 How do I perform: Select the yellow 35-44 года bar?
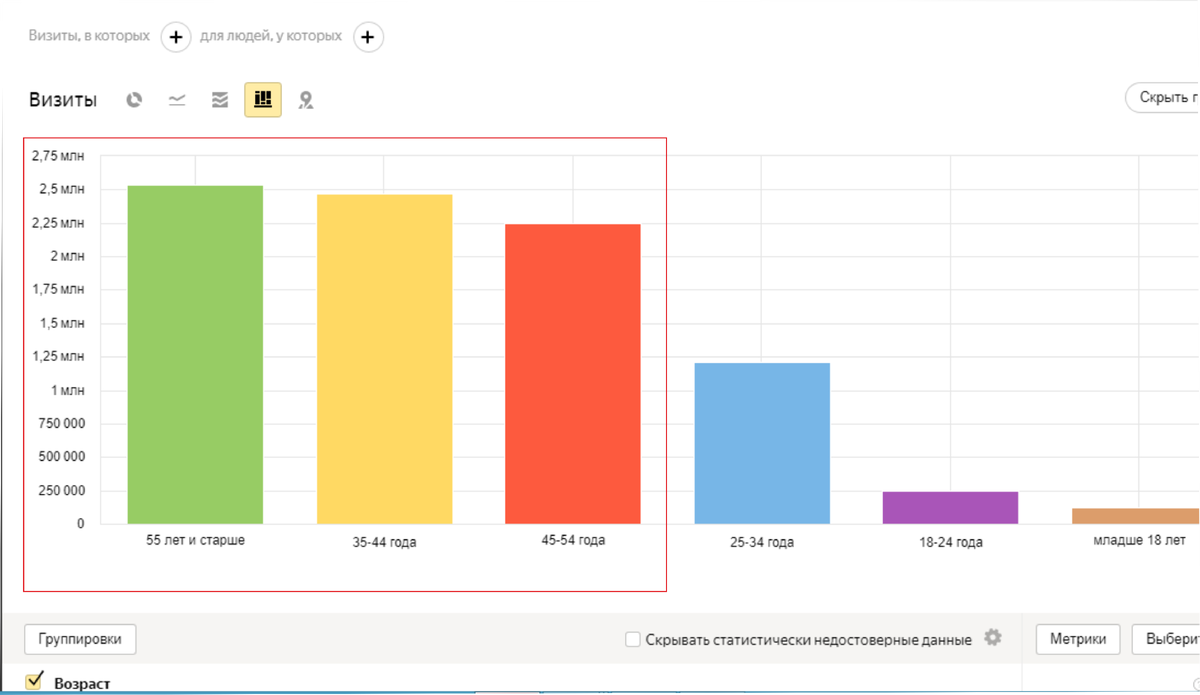(x=384, y=359)
